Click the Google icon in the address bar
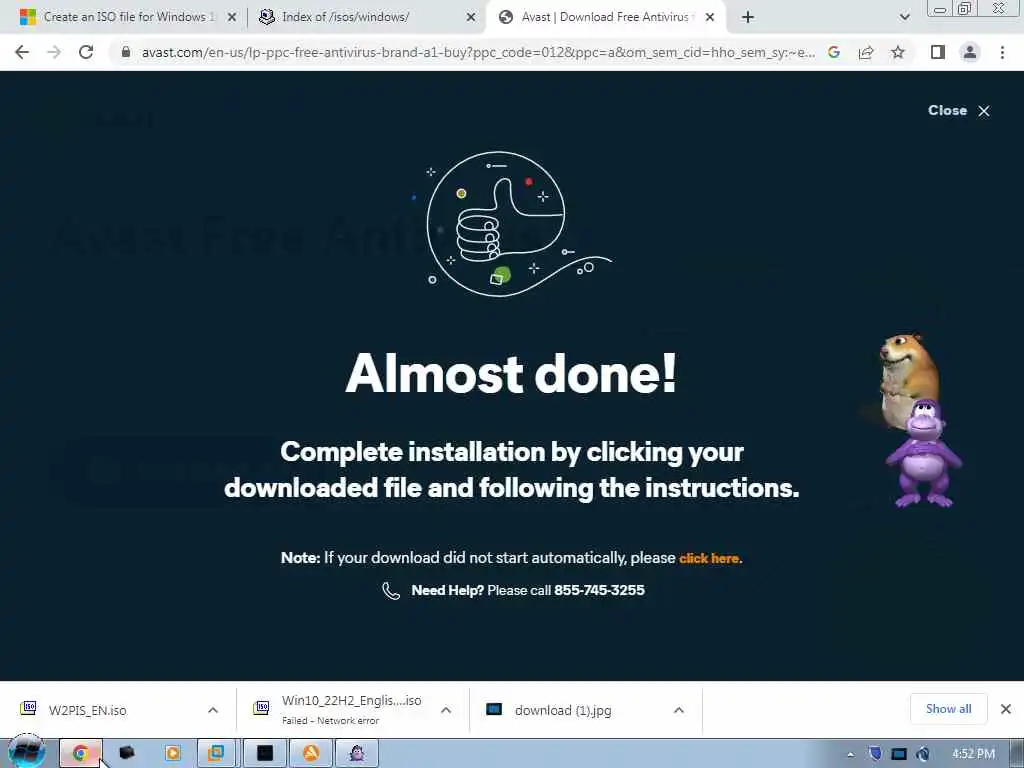 pyautogui.click(x=834, y=52)
